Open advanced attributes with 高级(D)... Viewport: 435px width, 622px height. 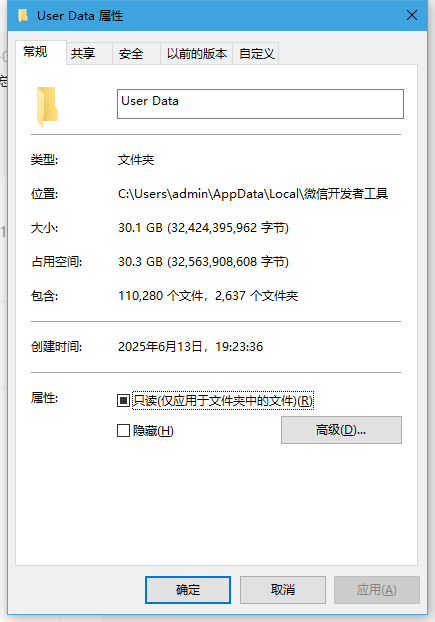pos(341,430)
